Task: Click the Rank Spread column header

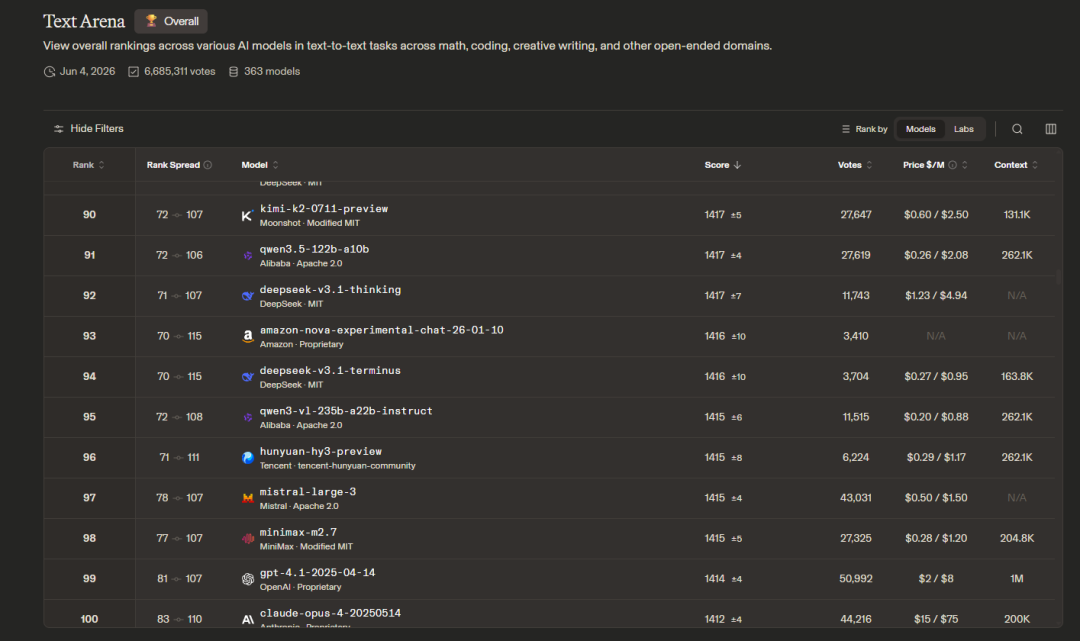Action: (x=173, y=165)
